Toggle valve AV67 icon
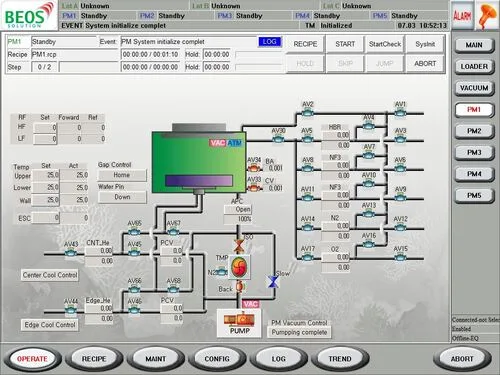The height and width of the screenshot is (375, 500). [x=173, y=232]
